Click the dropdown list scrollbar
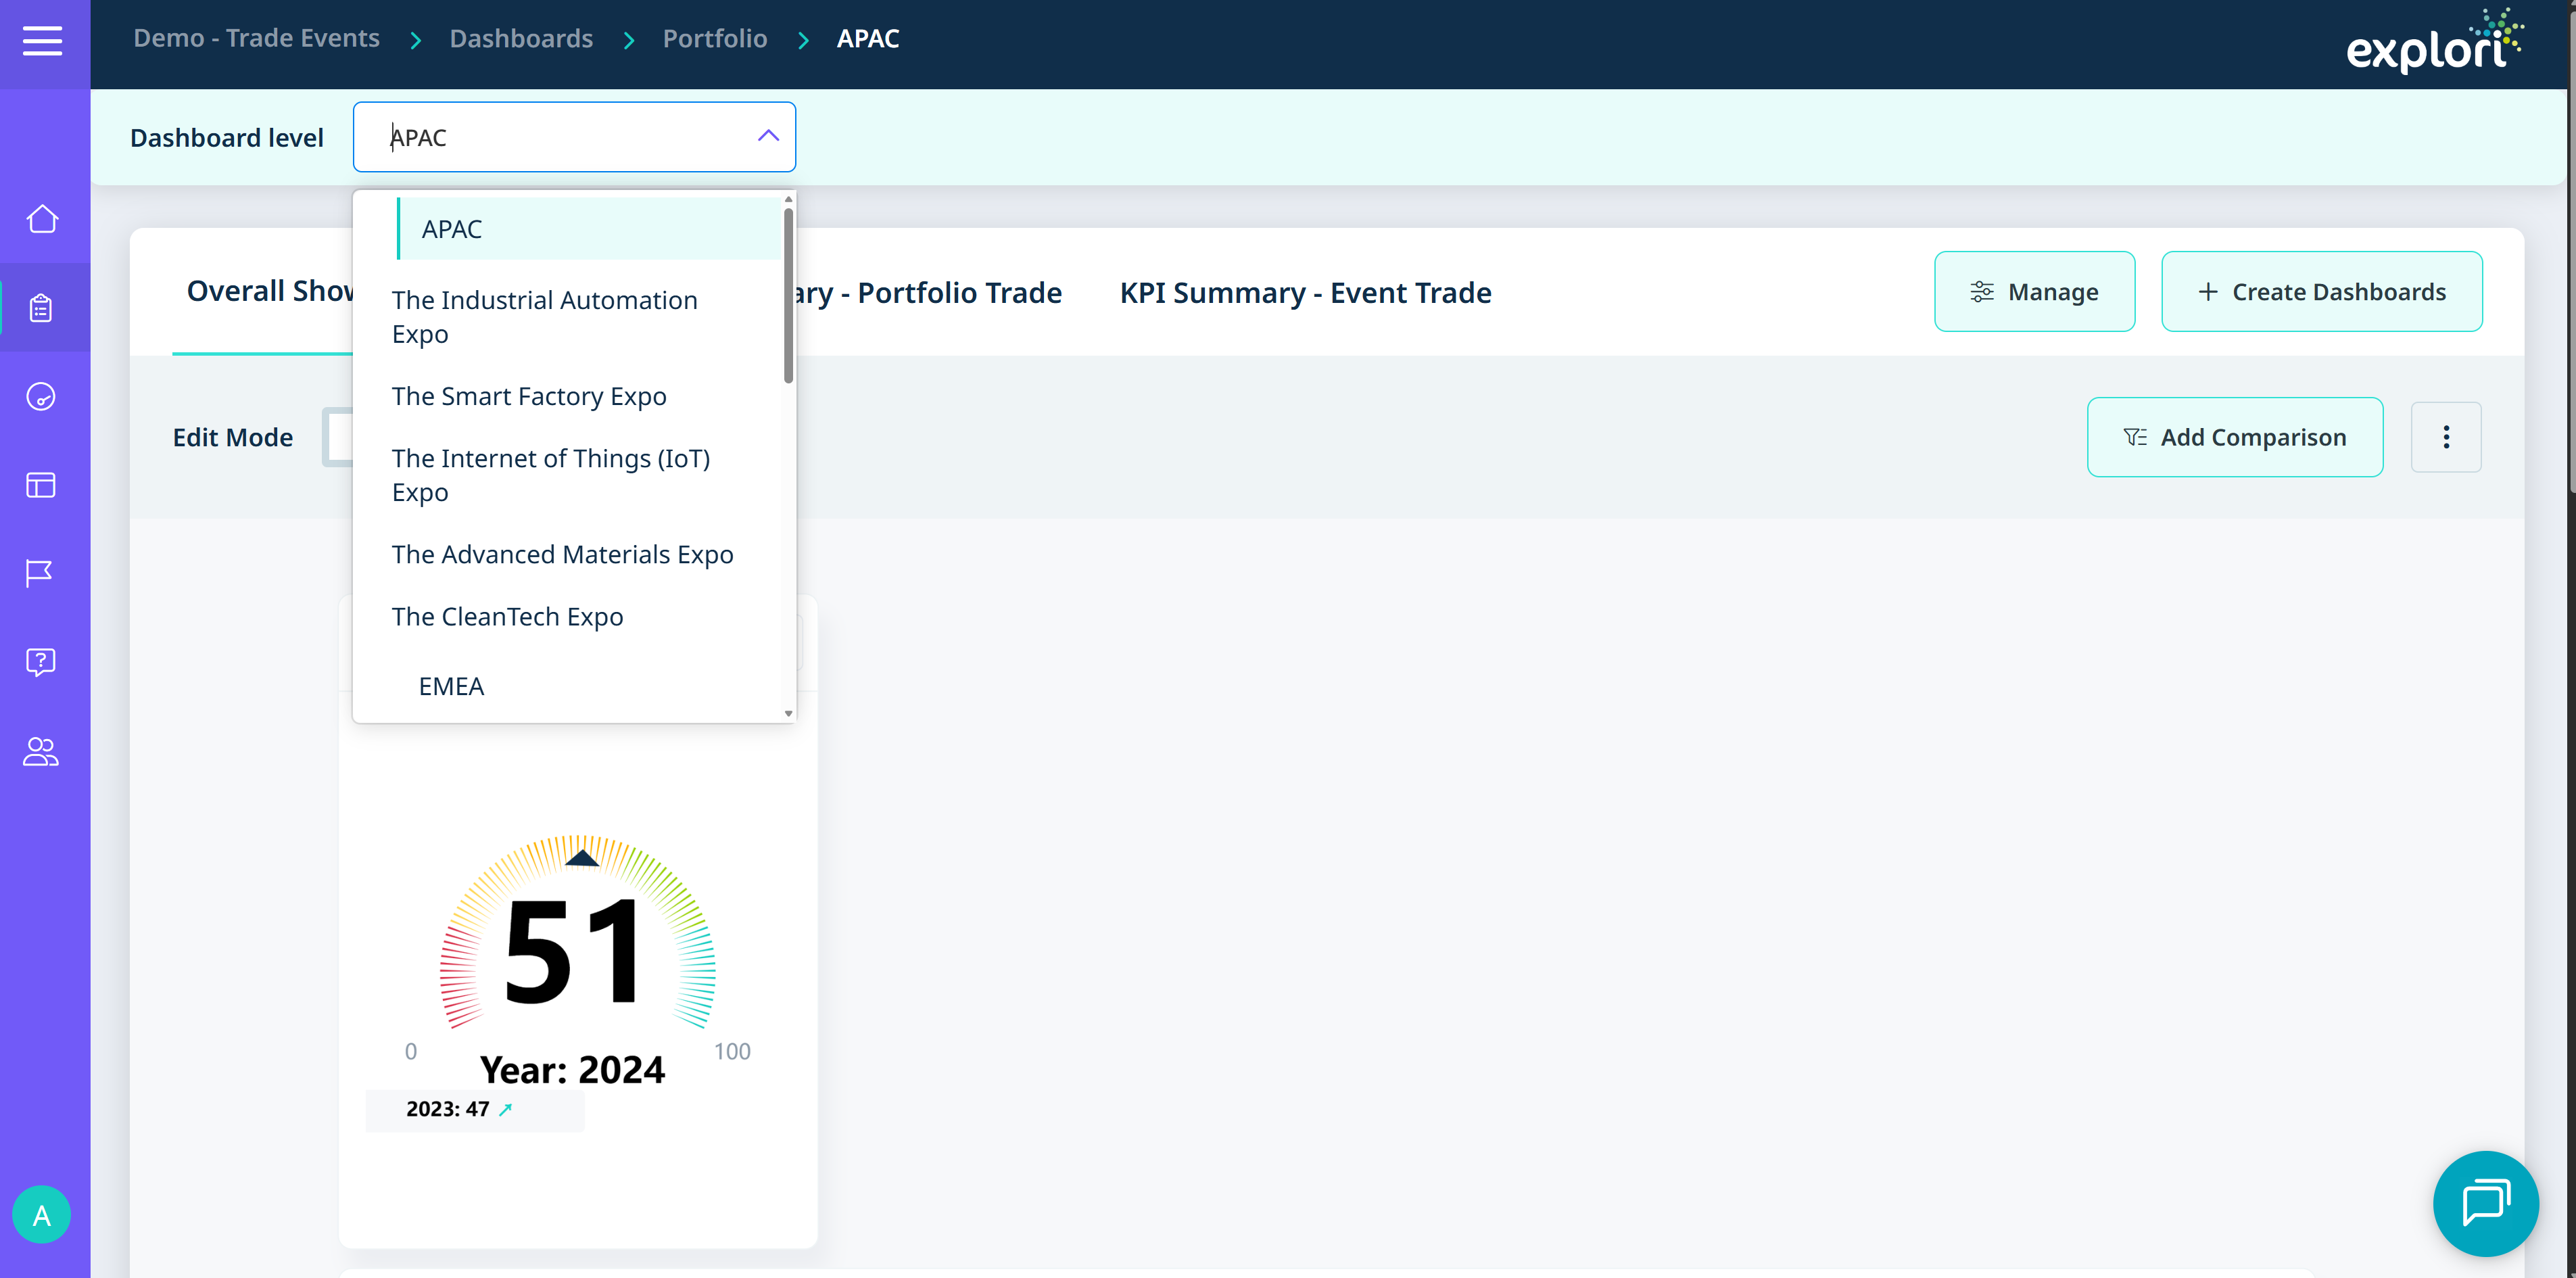The image size is (2576, 1278). (788, 295)
